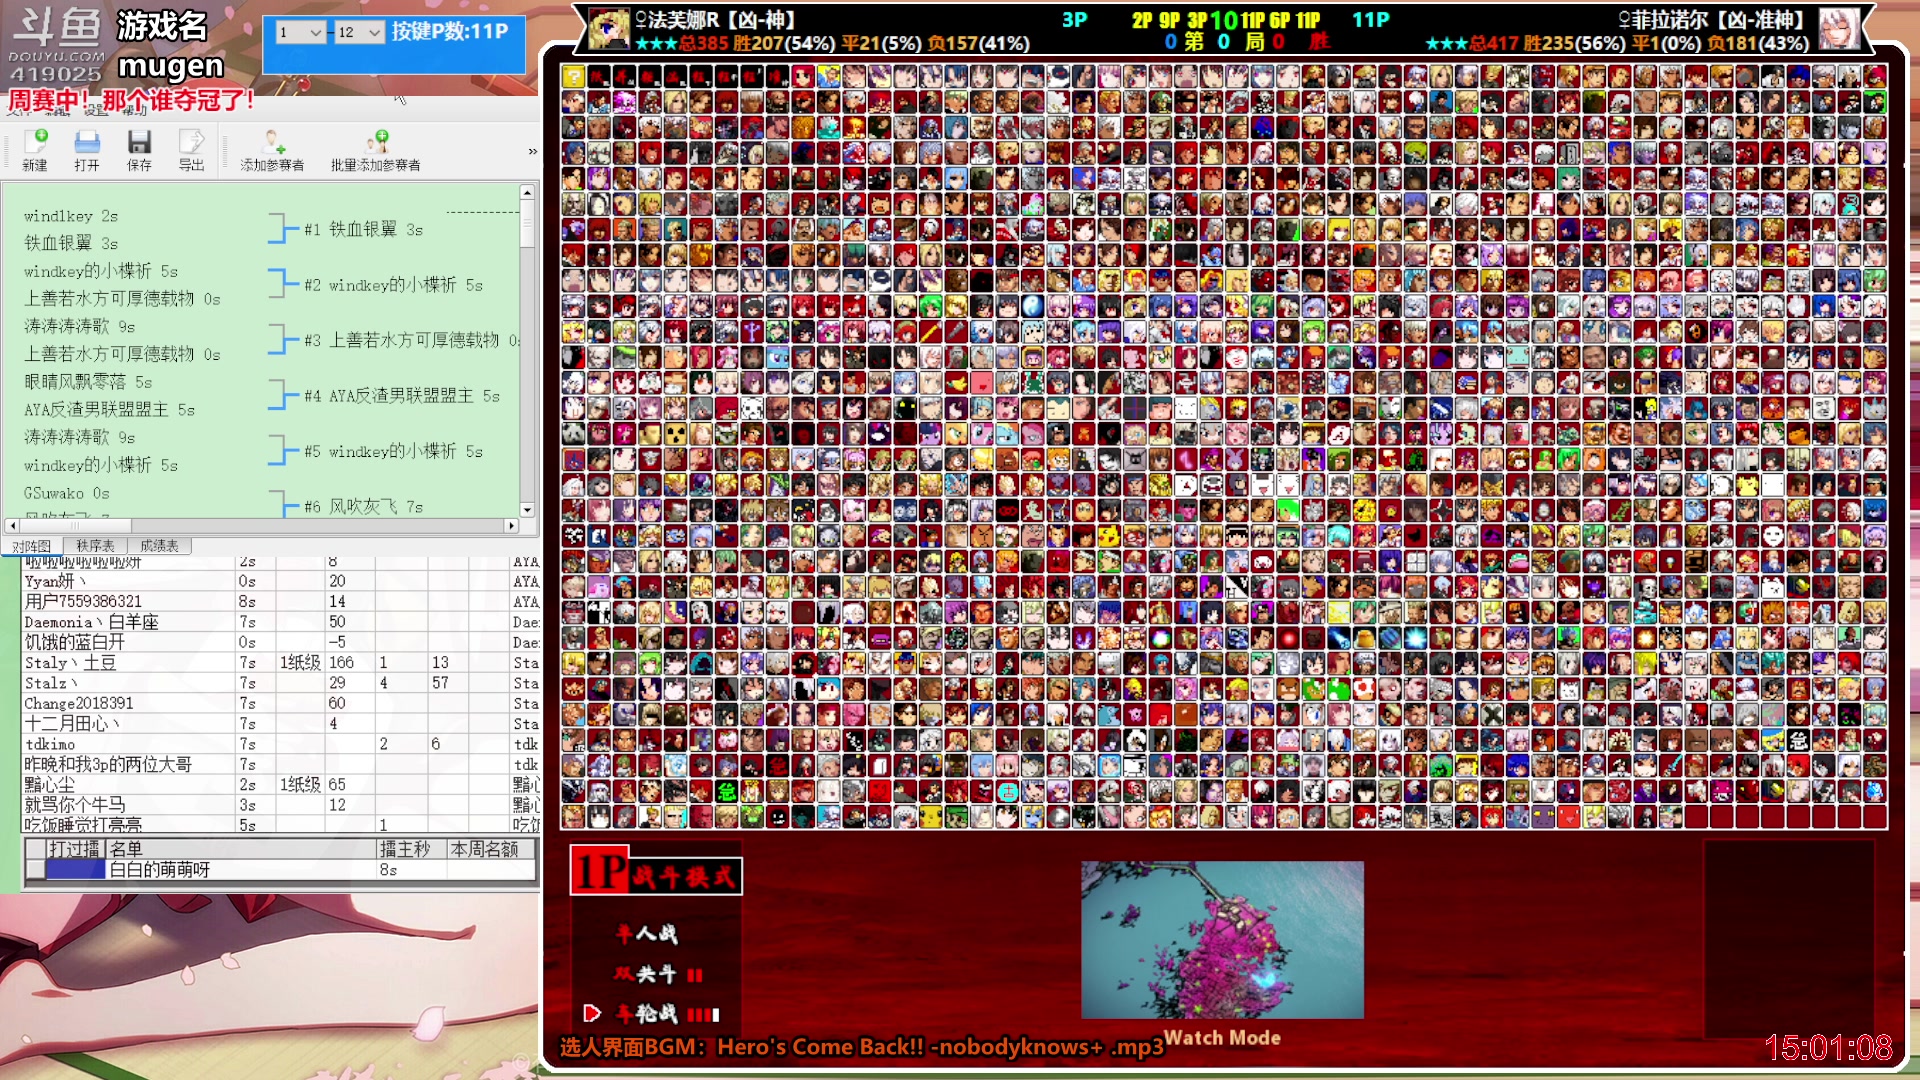
Task: Click the bracket scrollbar up arrow
Action: pyautogui.click(x=527, y=192)
